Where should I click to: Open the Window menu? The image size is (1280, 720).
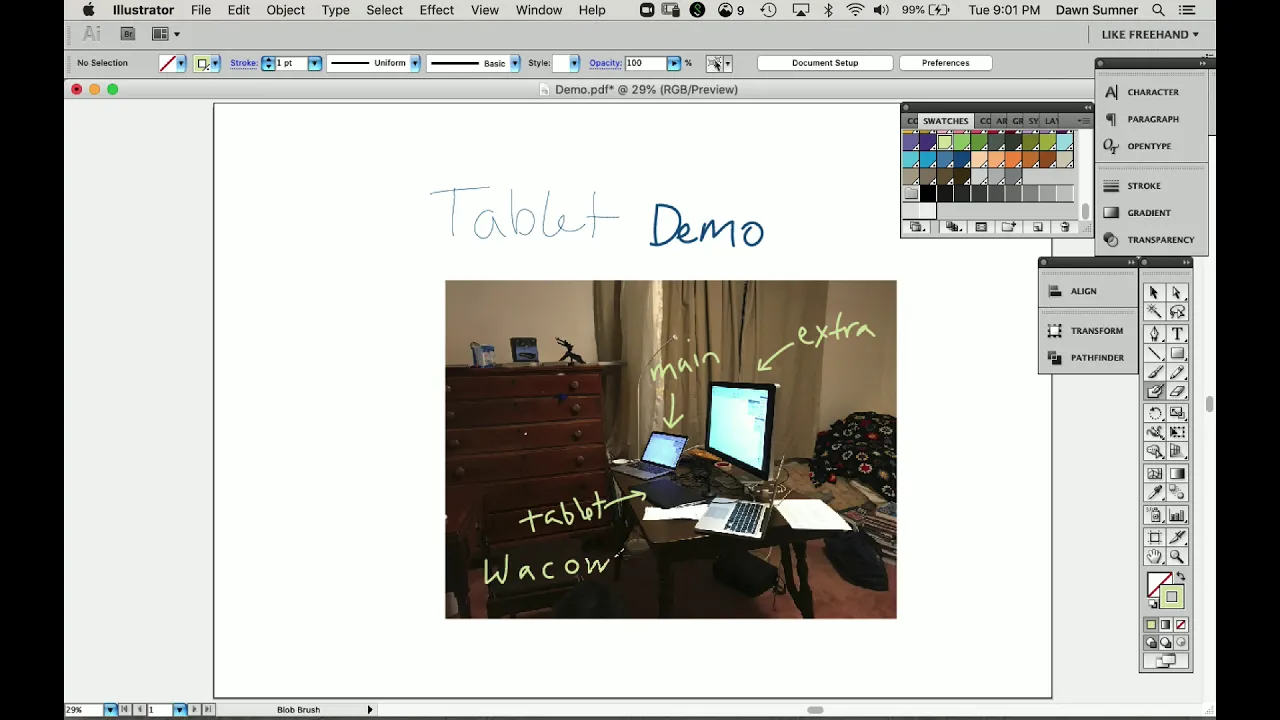539,10
